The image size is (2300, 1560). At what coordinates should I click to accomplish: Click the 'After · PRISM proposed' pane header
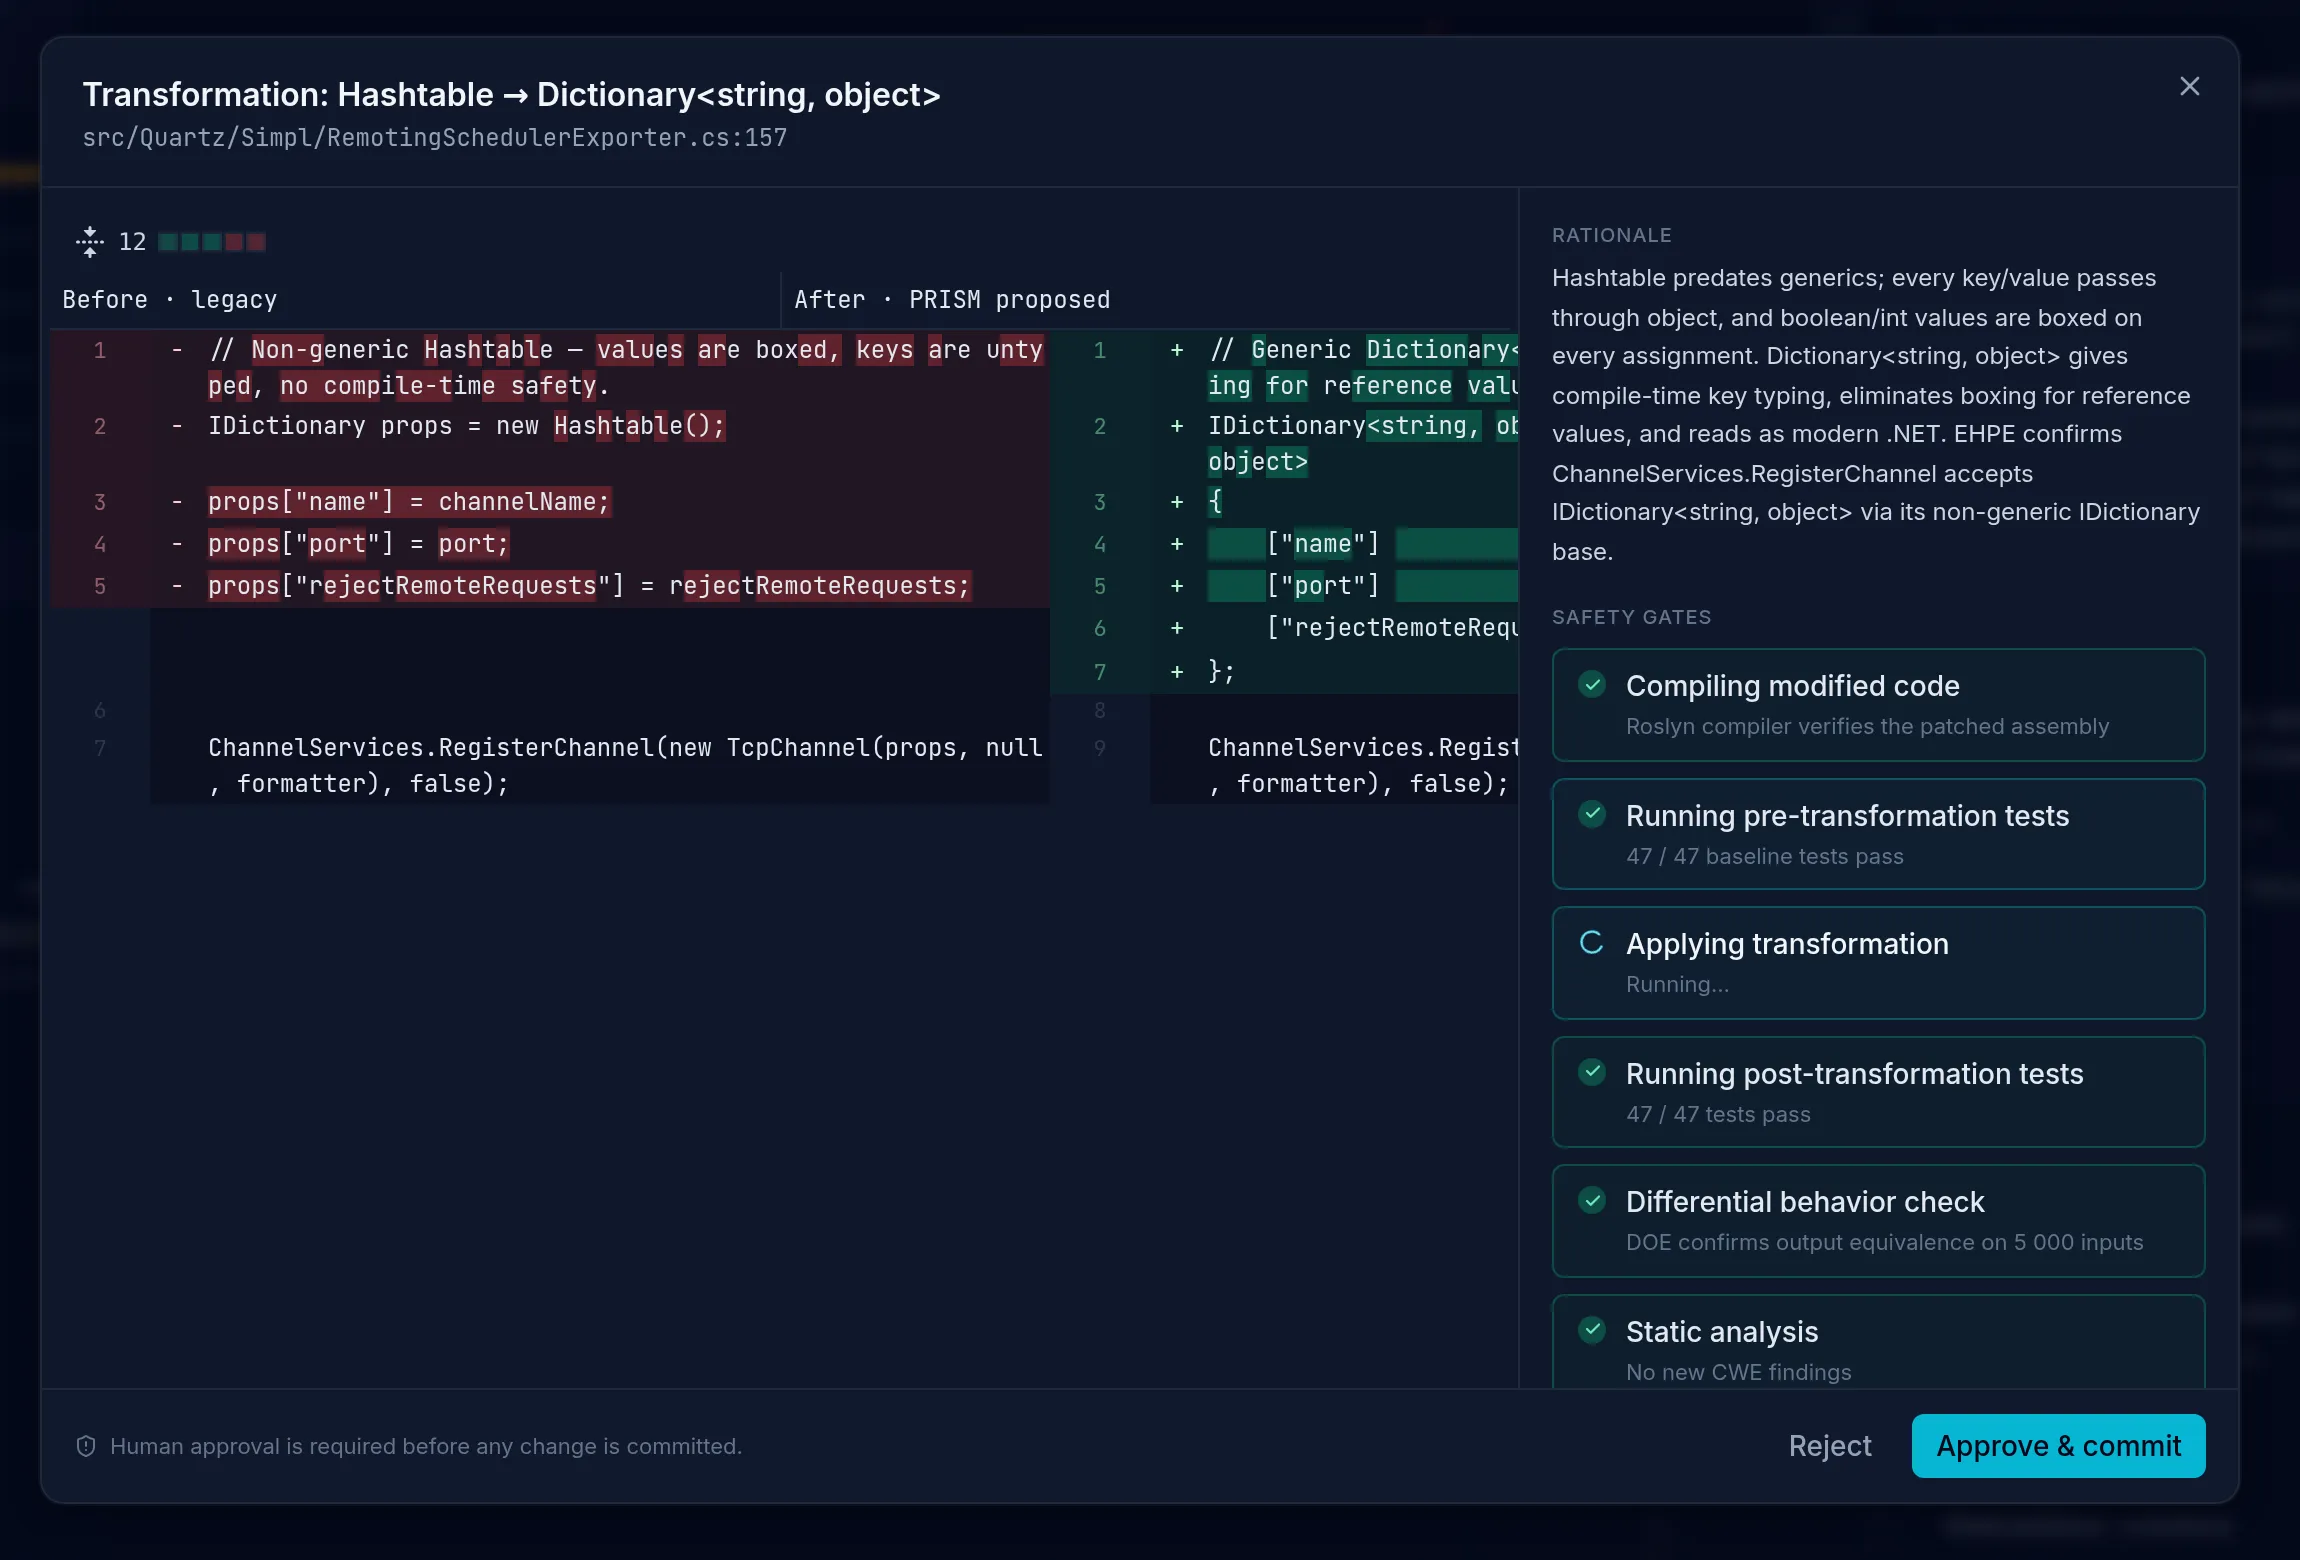point(952,300)
